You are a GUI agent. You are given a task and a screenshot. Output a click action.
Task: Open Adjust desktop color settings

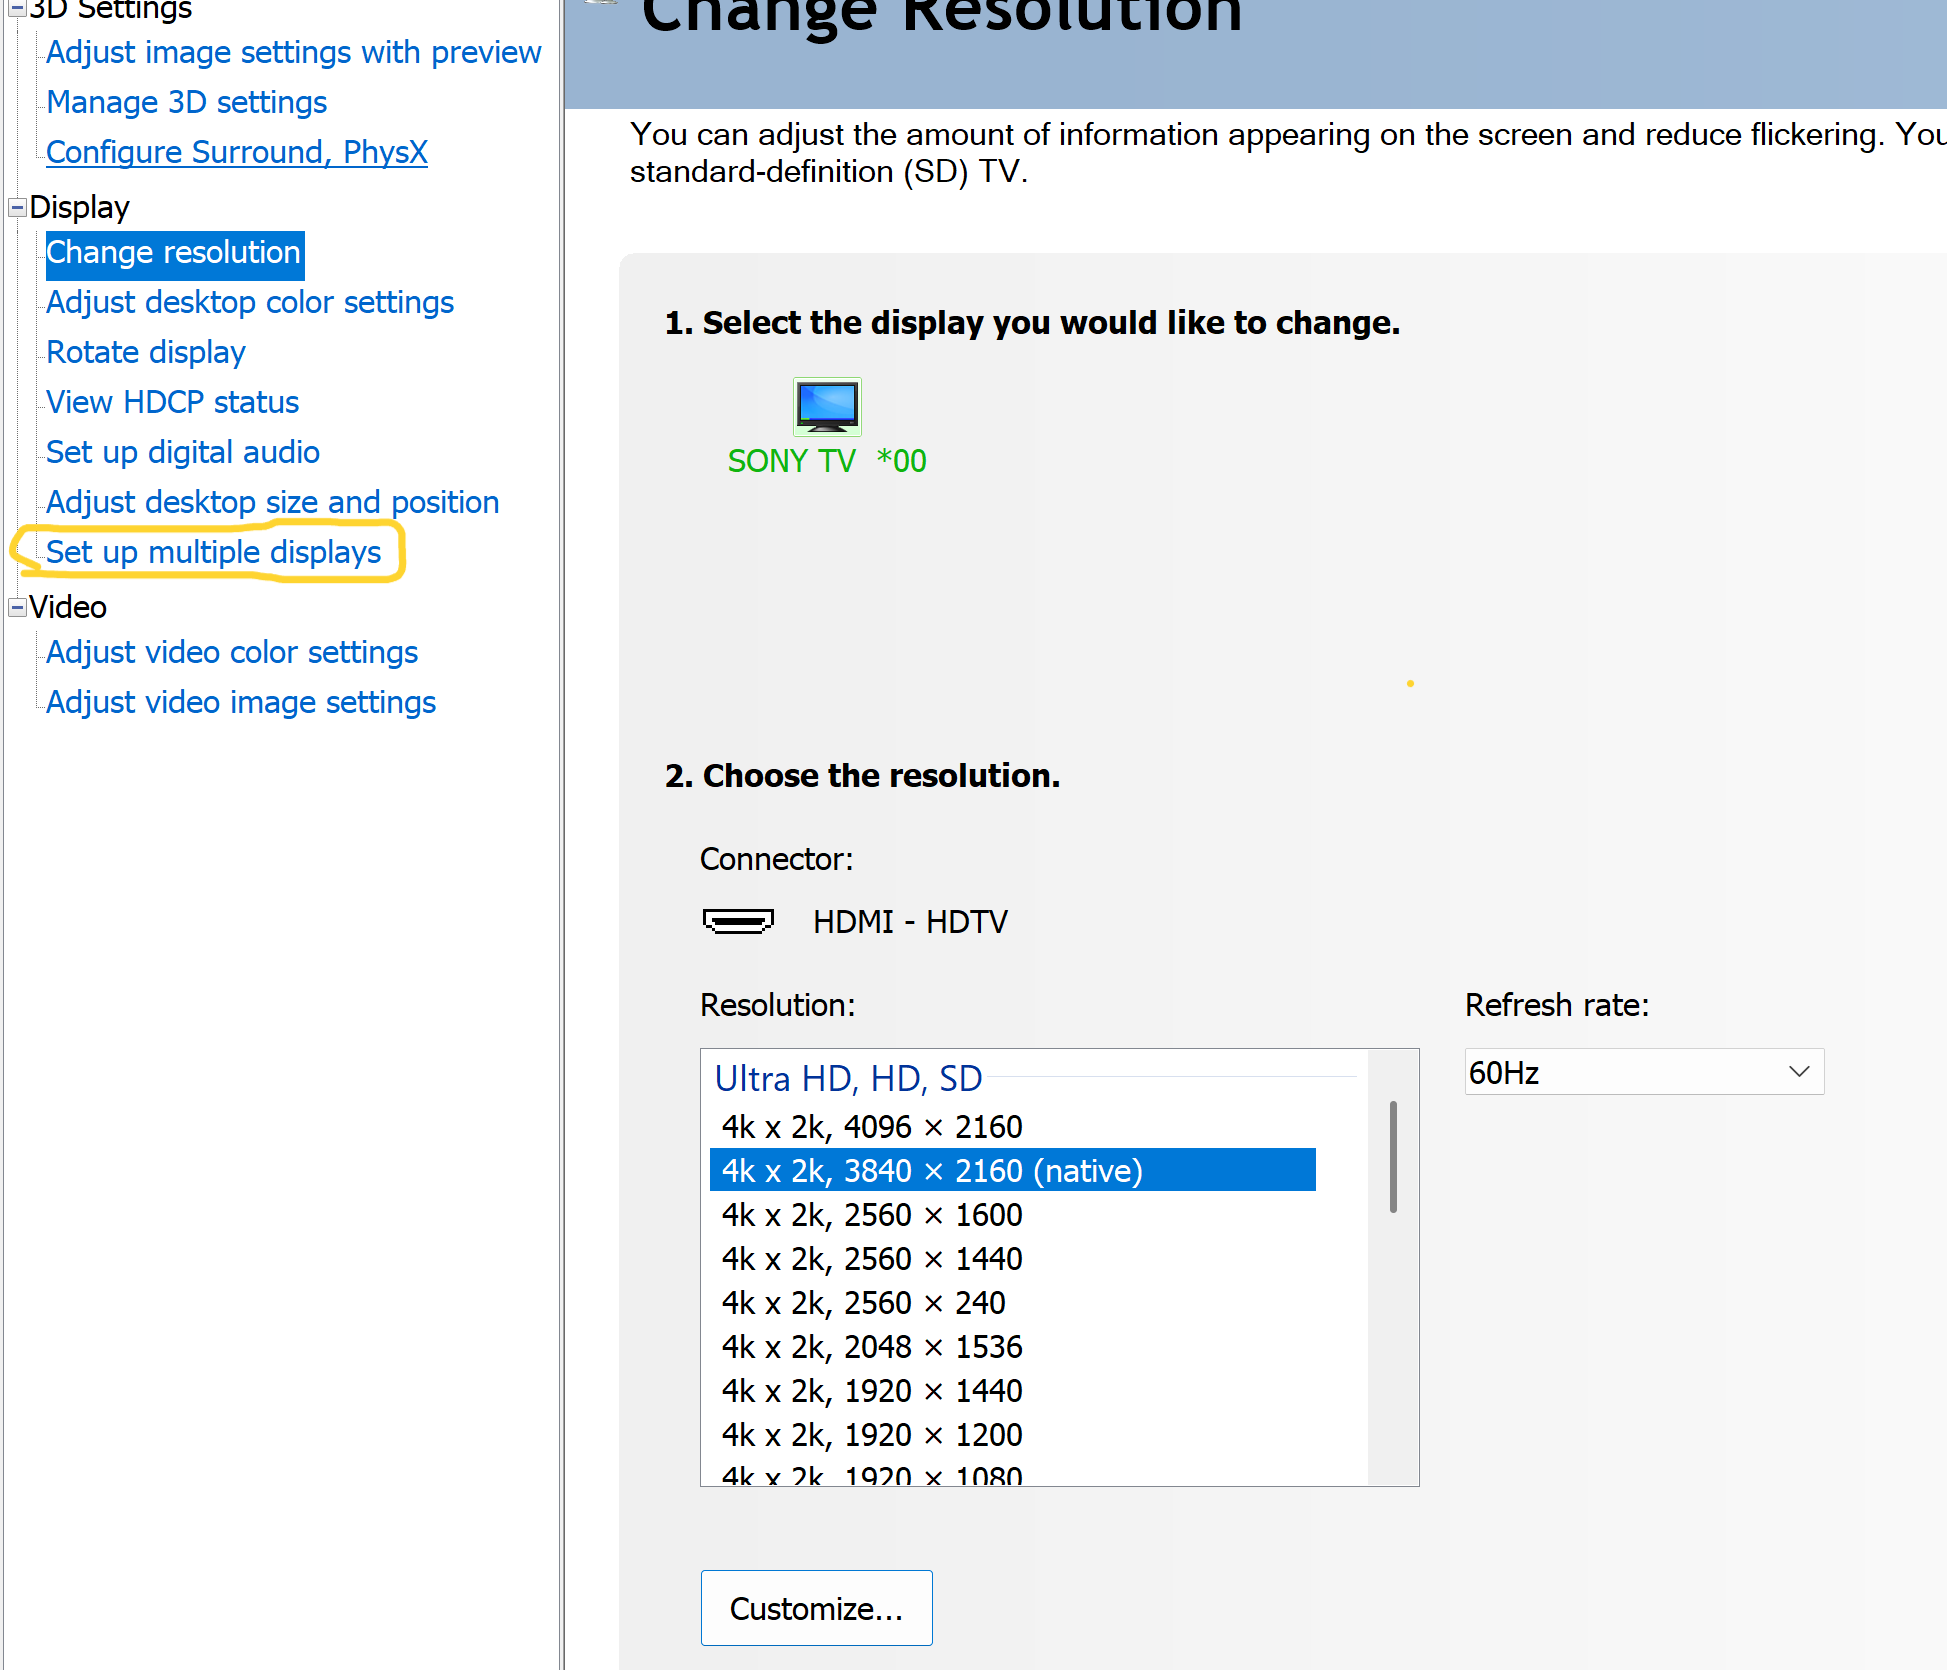pos(250,302)
